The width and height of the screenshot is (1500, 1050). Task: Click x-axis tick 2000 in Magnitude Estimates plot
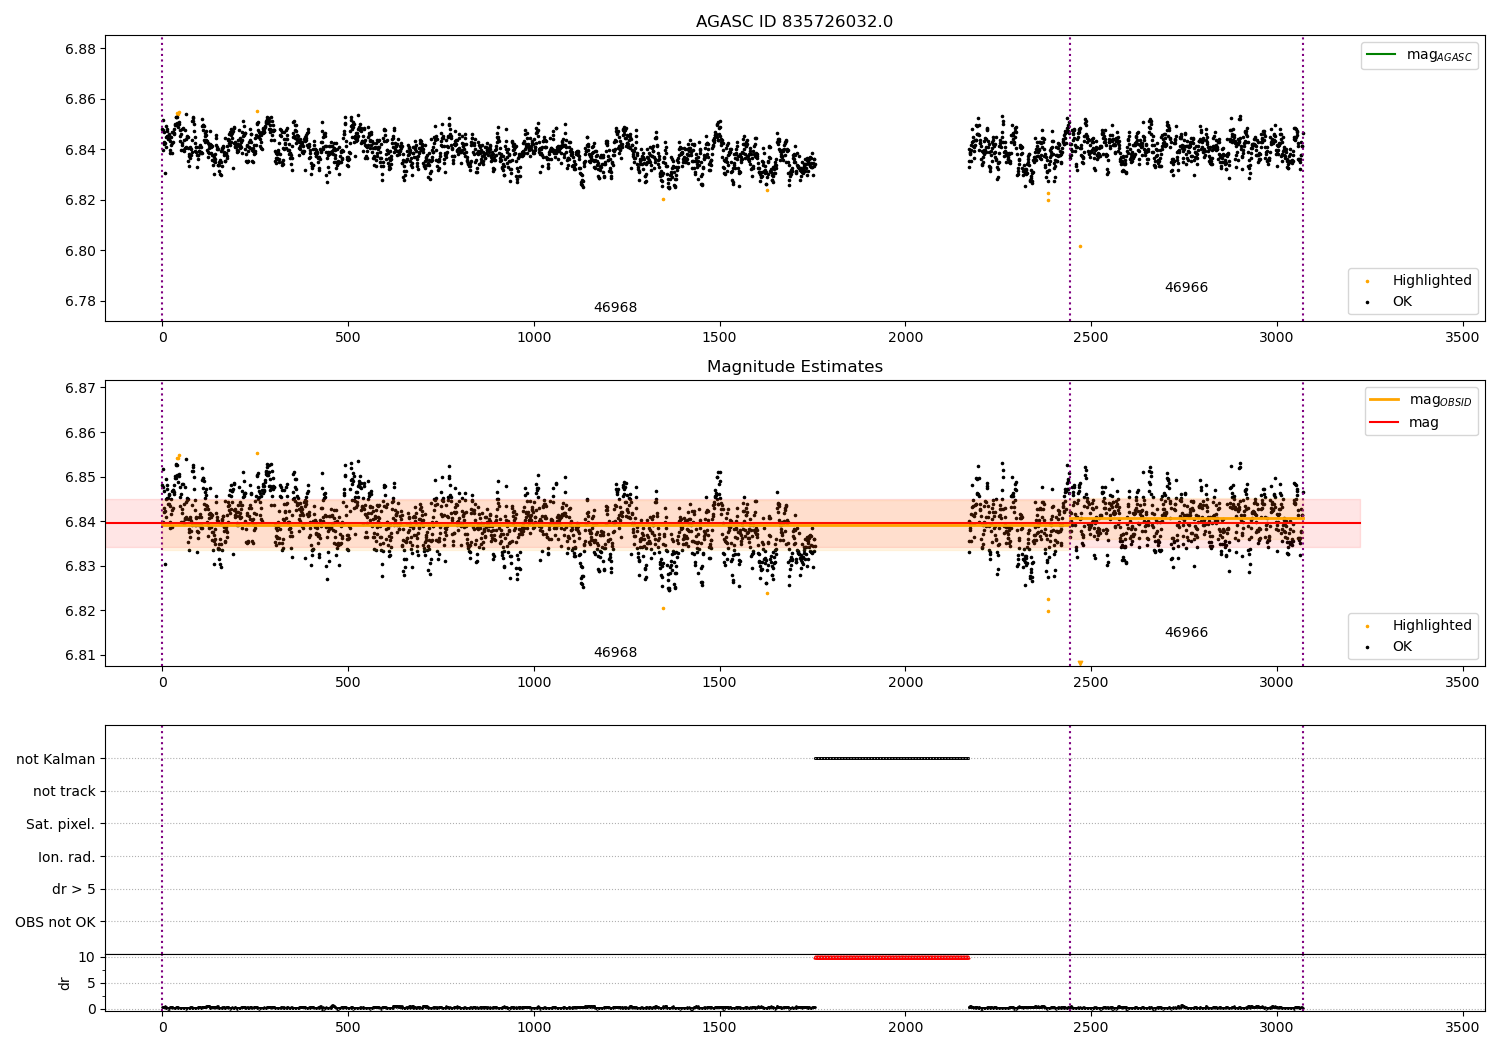pos(905,683)
